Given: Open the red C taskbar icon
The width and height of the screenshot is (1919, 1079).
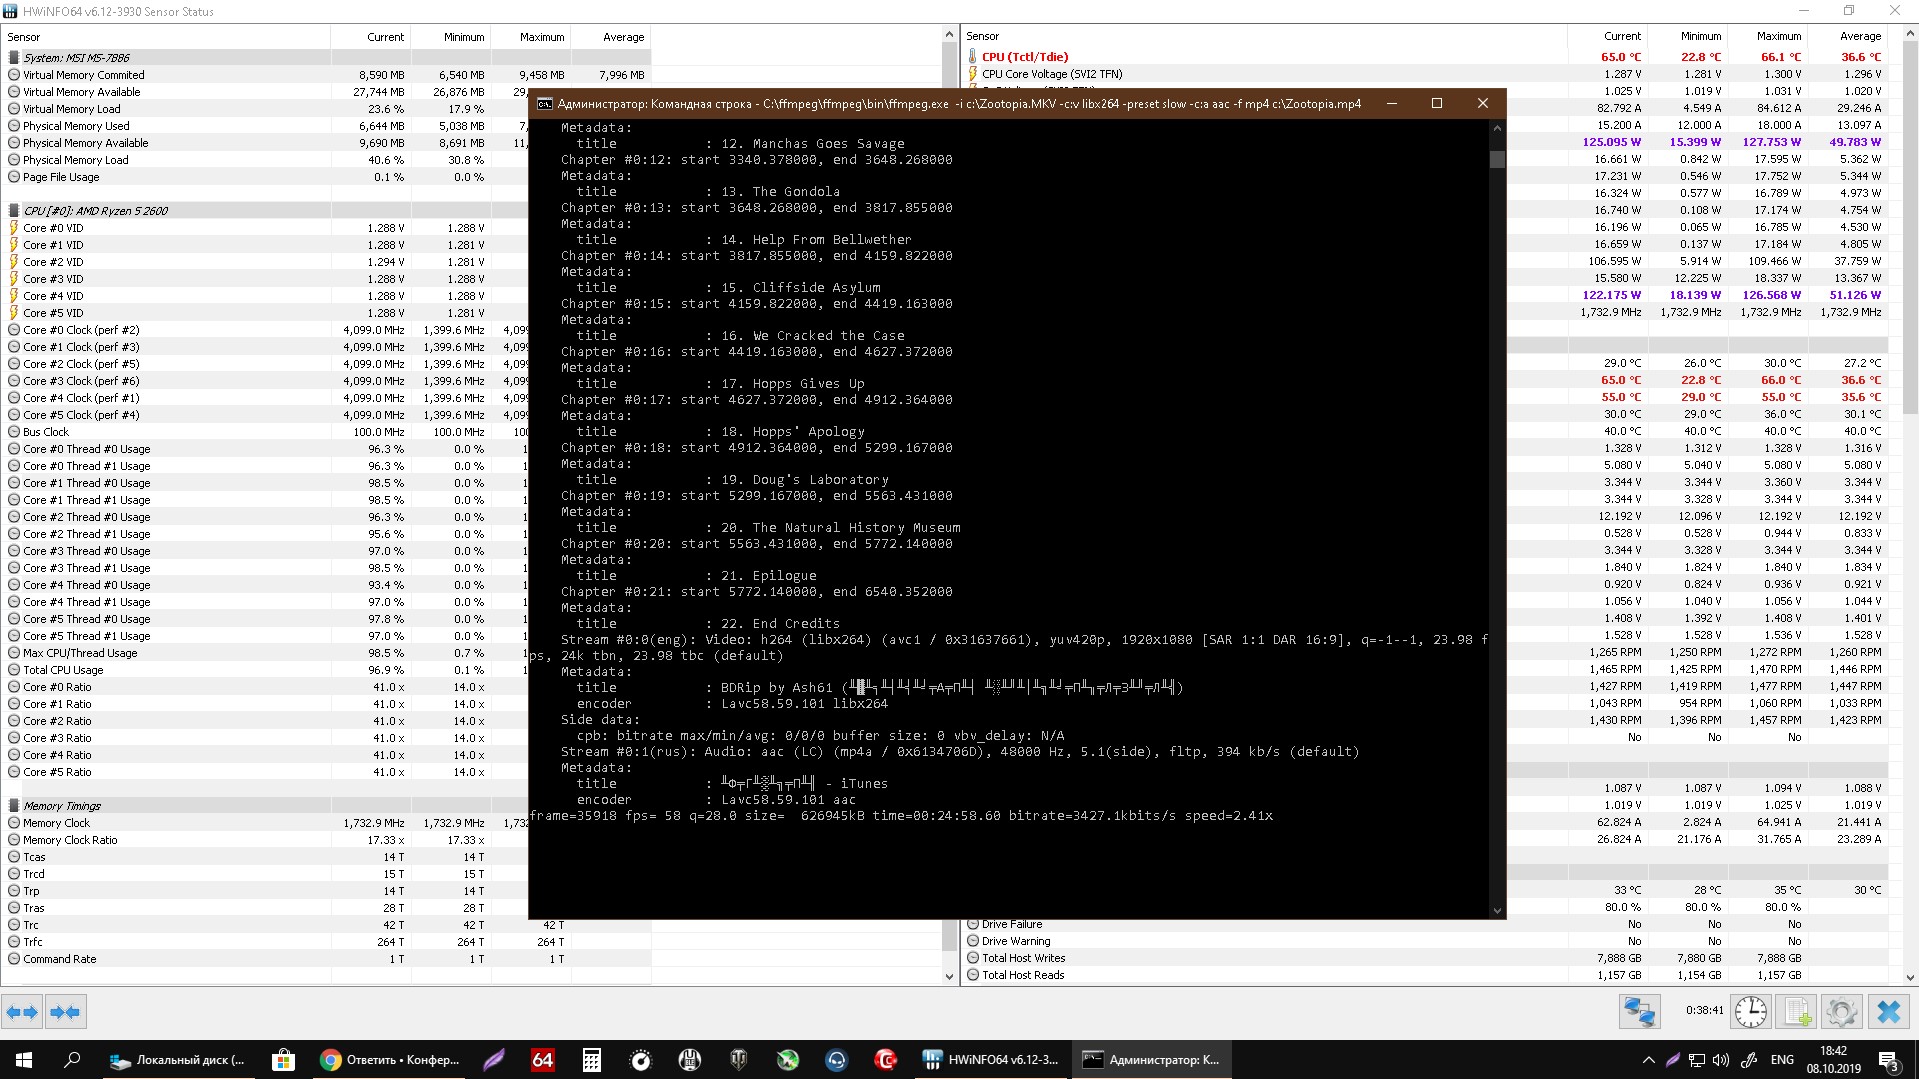Looking at the screenshot, I should [x=886, y=1060].
